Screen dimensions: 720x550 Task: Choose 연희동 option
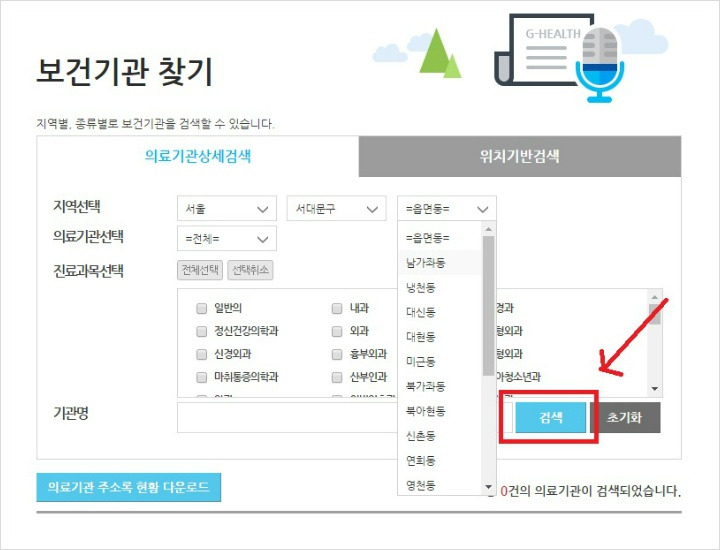(x=440, y=460)
